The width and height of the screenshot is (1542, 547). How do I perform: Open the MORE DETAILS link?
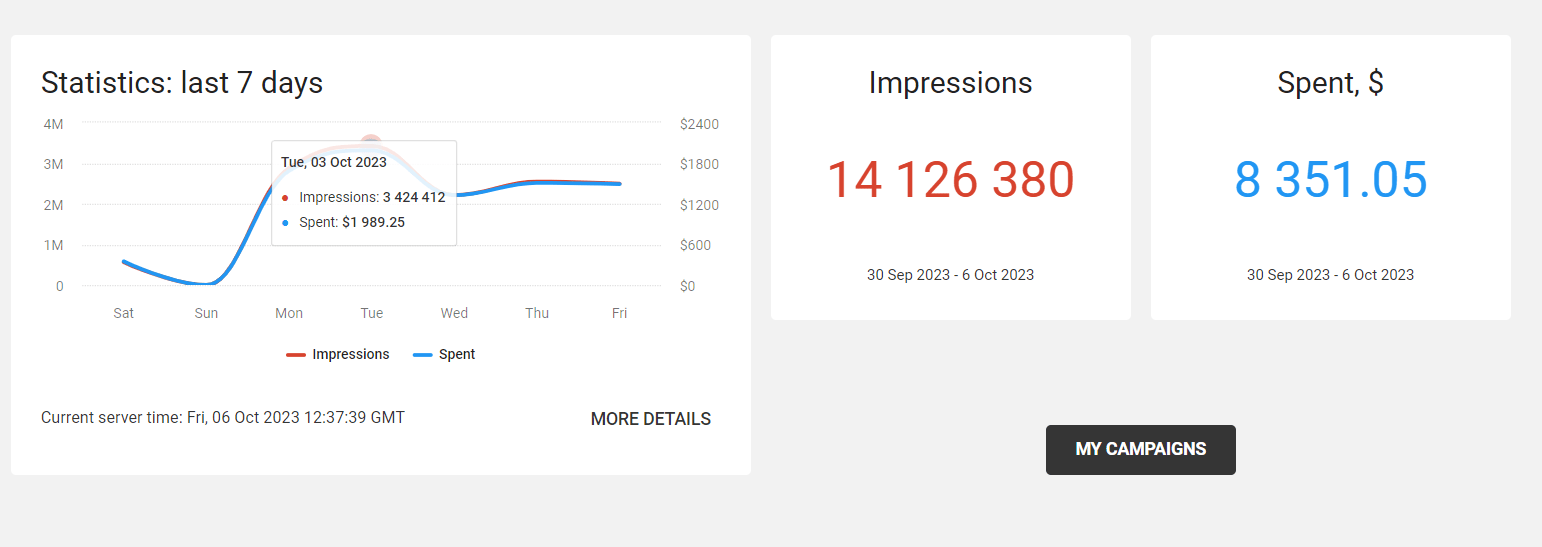(650, 419)
